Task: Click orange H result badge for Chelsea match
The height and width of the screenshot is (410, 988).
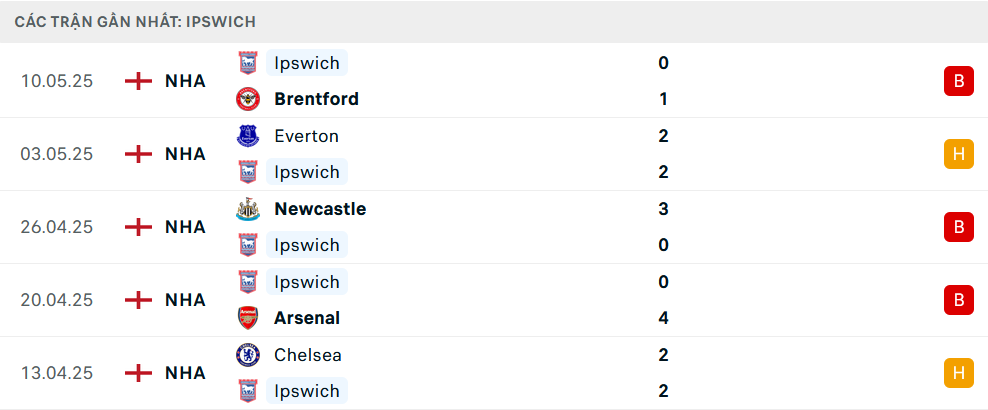Action: pyautogui.click(x=958, y=373)
